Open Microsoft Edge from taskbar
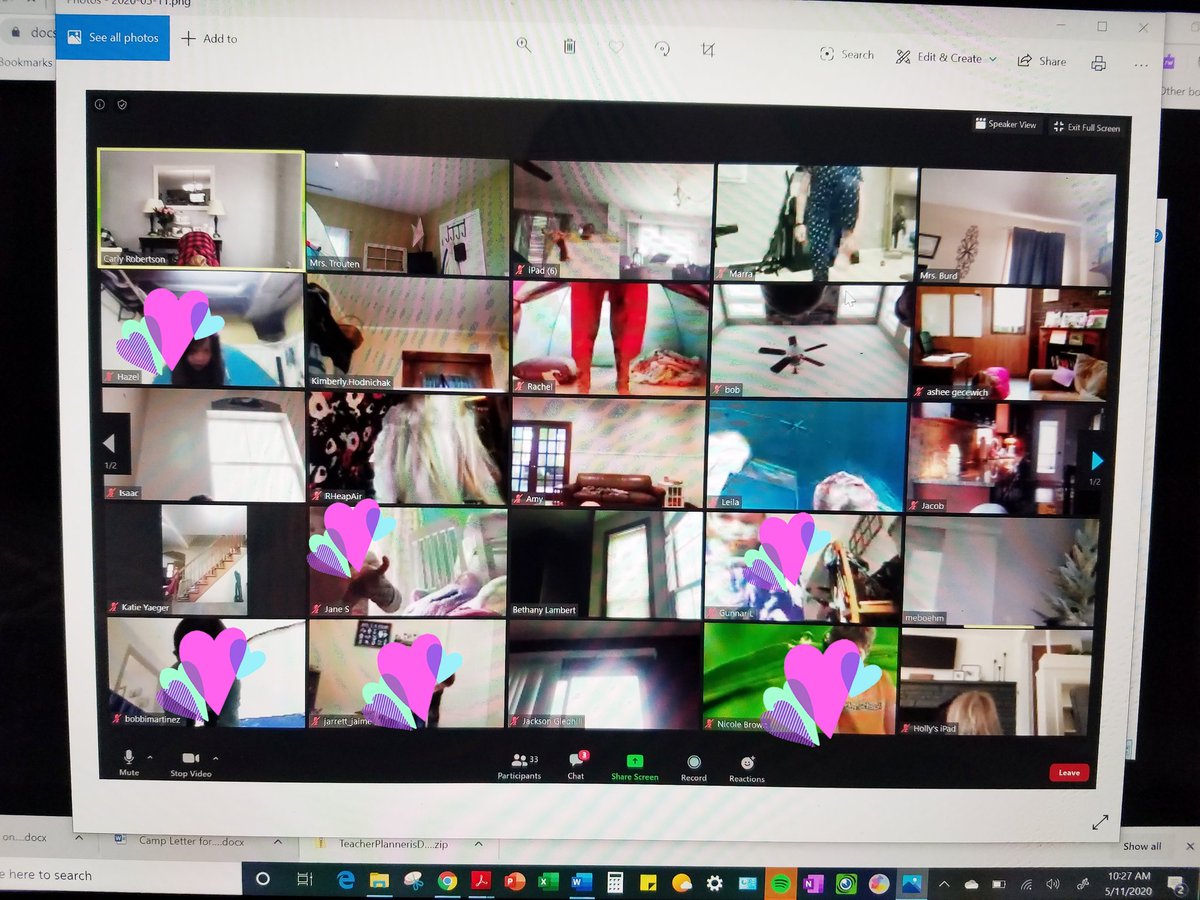Image resolution: width=1200 pixels, height=900 pixels. [x=346, y=880]
